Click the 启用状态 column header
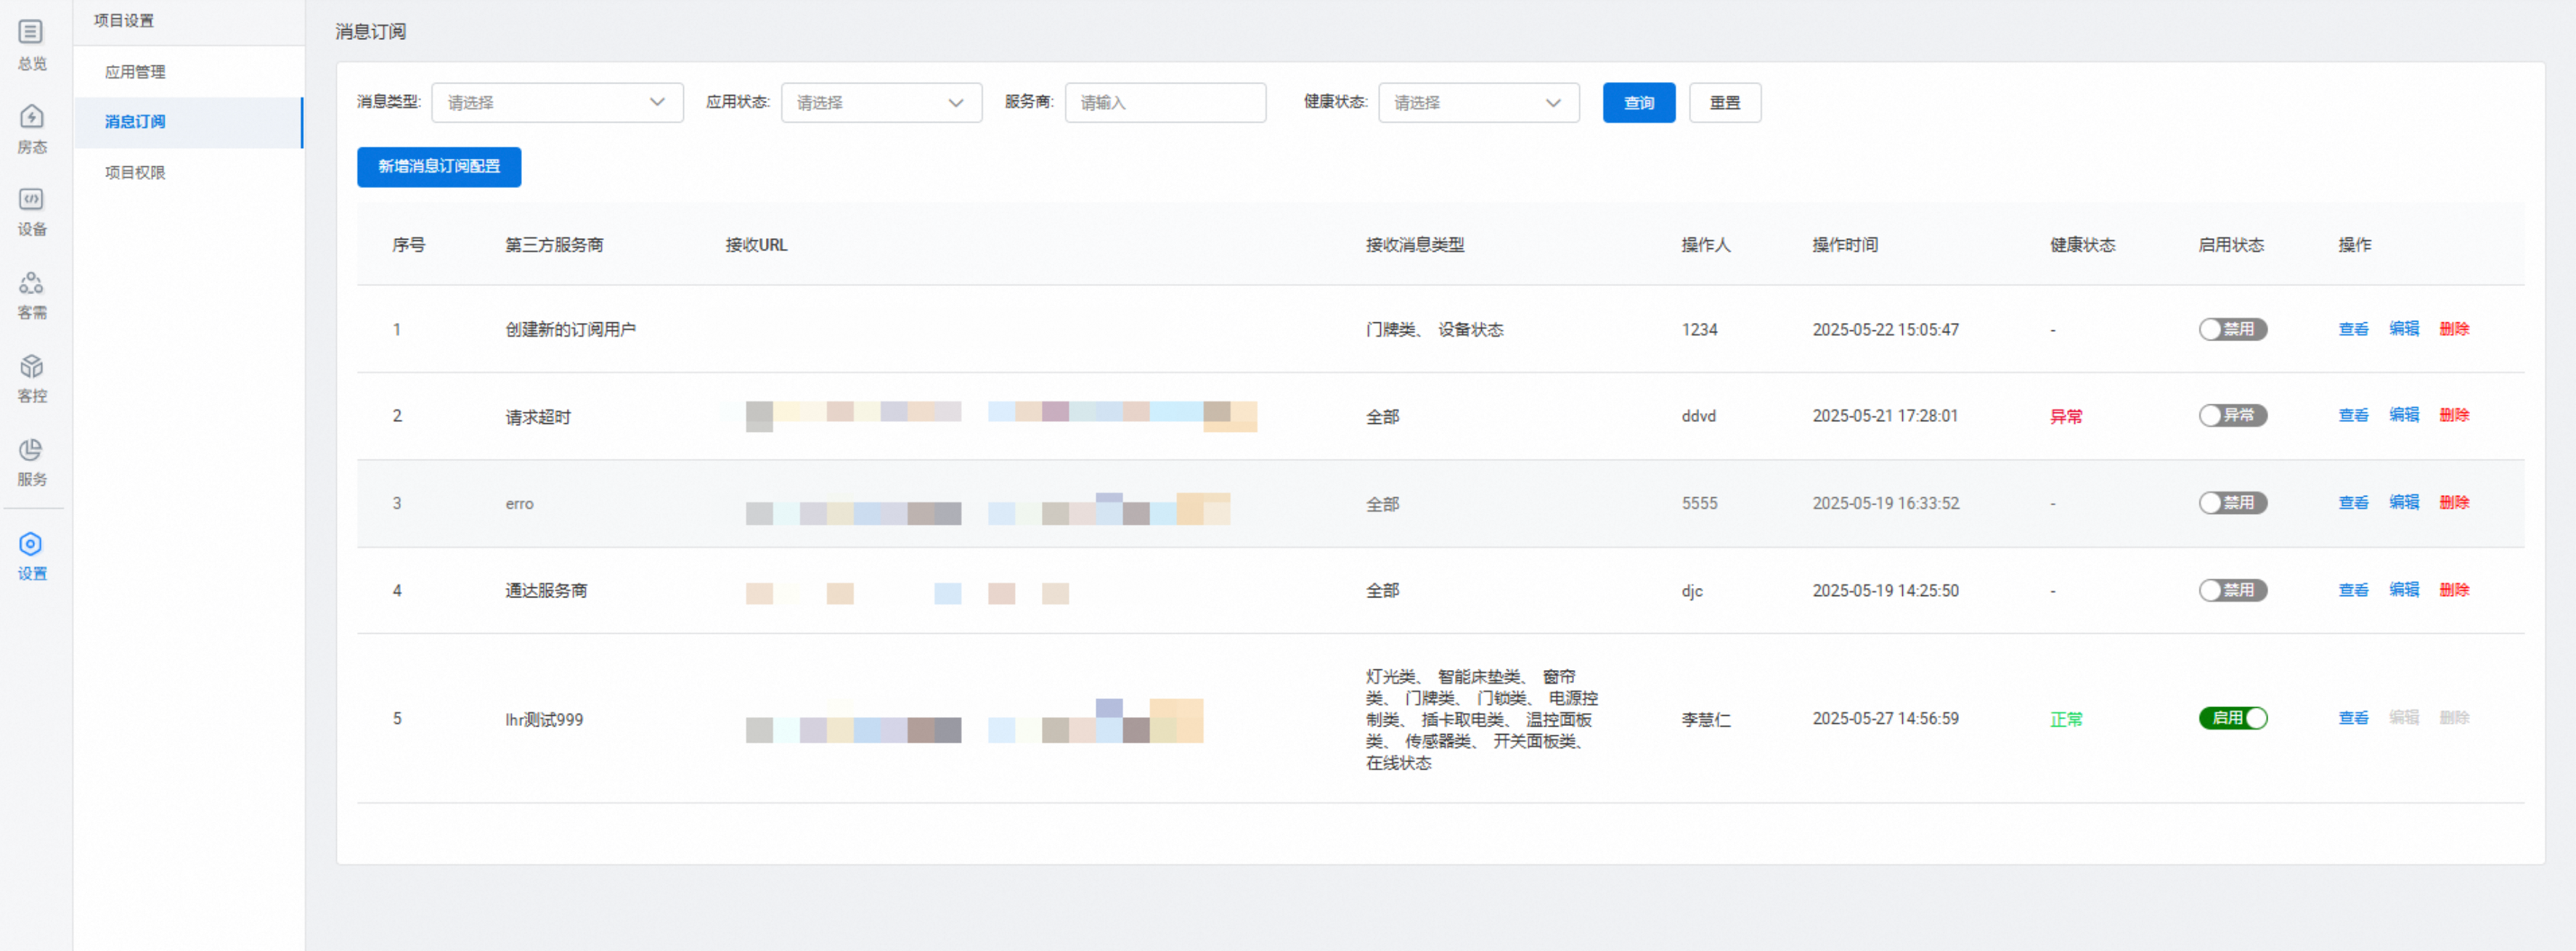The width and height of the screenshot is (2576, 951). [2231, 245]
